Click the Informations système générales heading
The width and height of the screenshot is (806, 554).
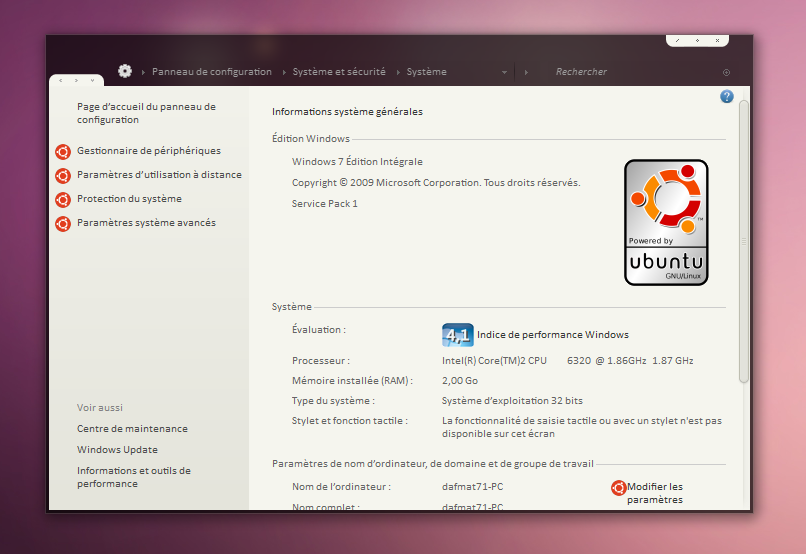point(347,112)
